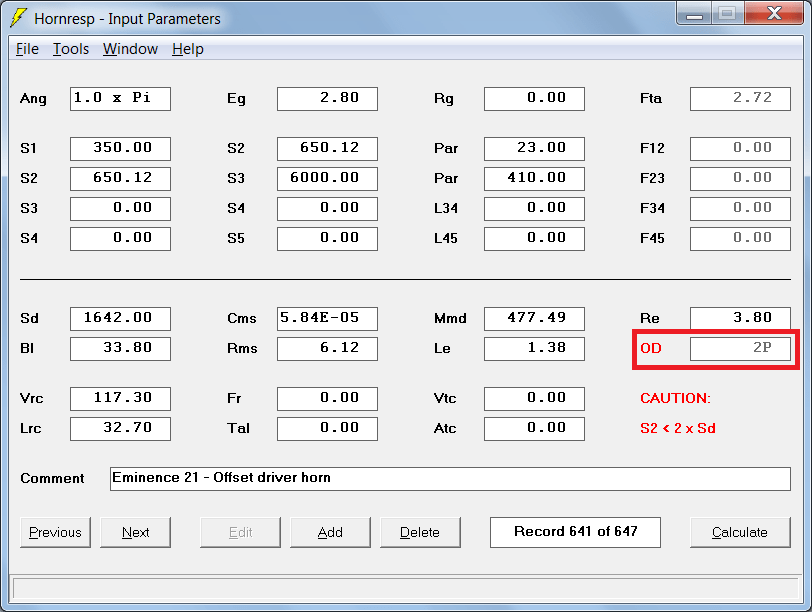Image resolution: width=812 pixels, height=612 pixels.
Task: Click the S1 field with 350.00
Action: (x=120, y=149)
